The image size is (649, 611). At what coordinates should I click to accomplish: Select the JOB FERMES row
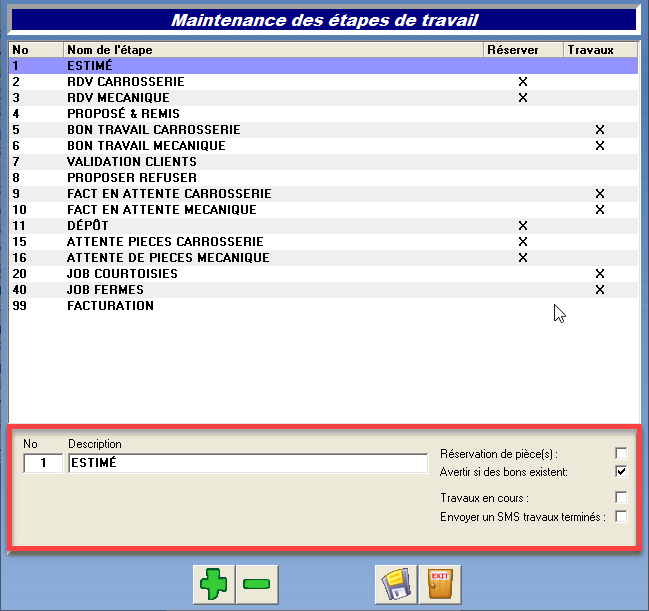tap(323, 290)
